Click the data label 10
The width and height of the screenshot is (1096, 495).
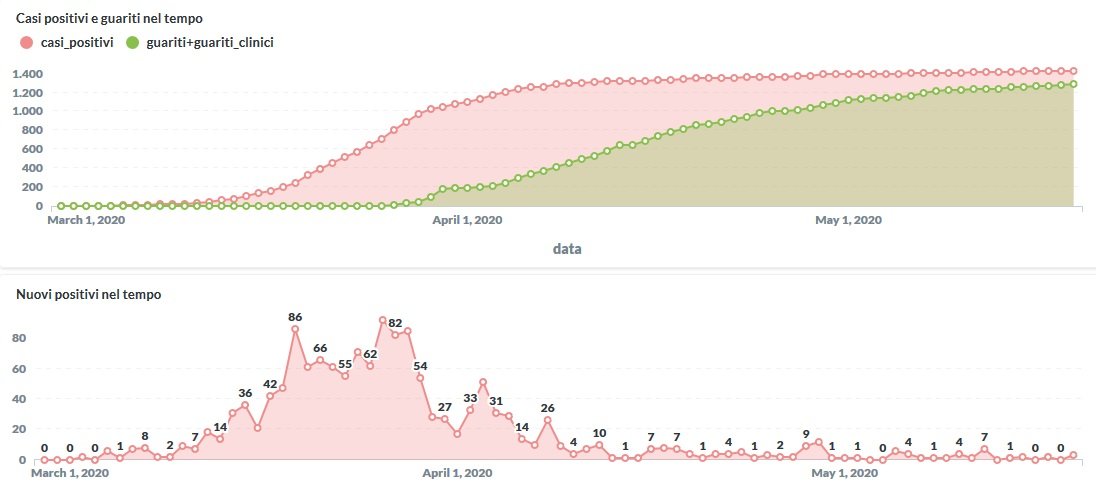599,433
